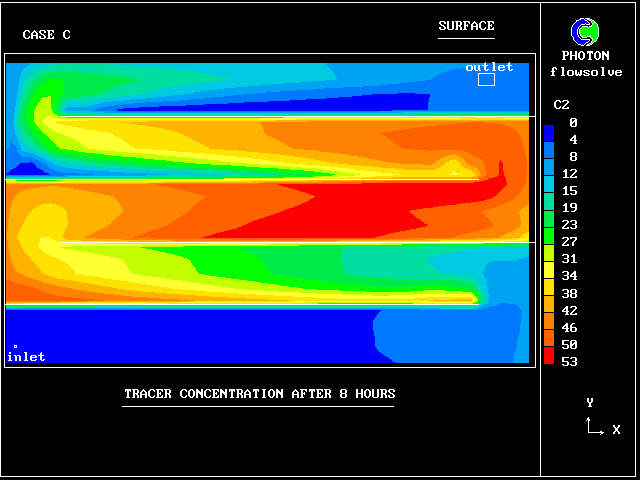Click the SURFACE label at the top
This screenshot has width=640, height=480.
(x=466, y=26)
